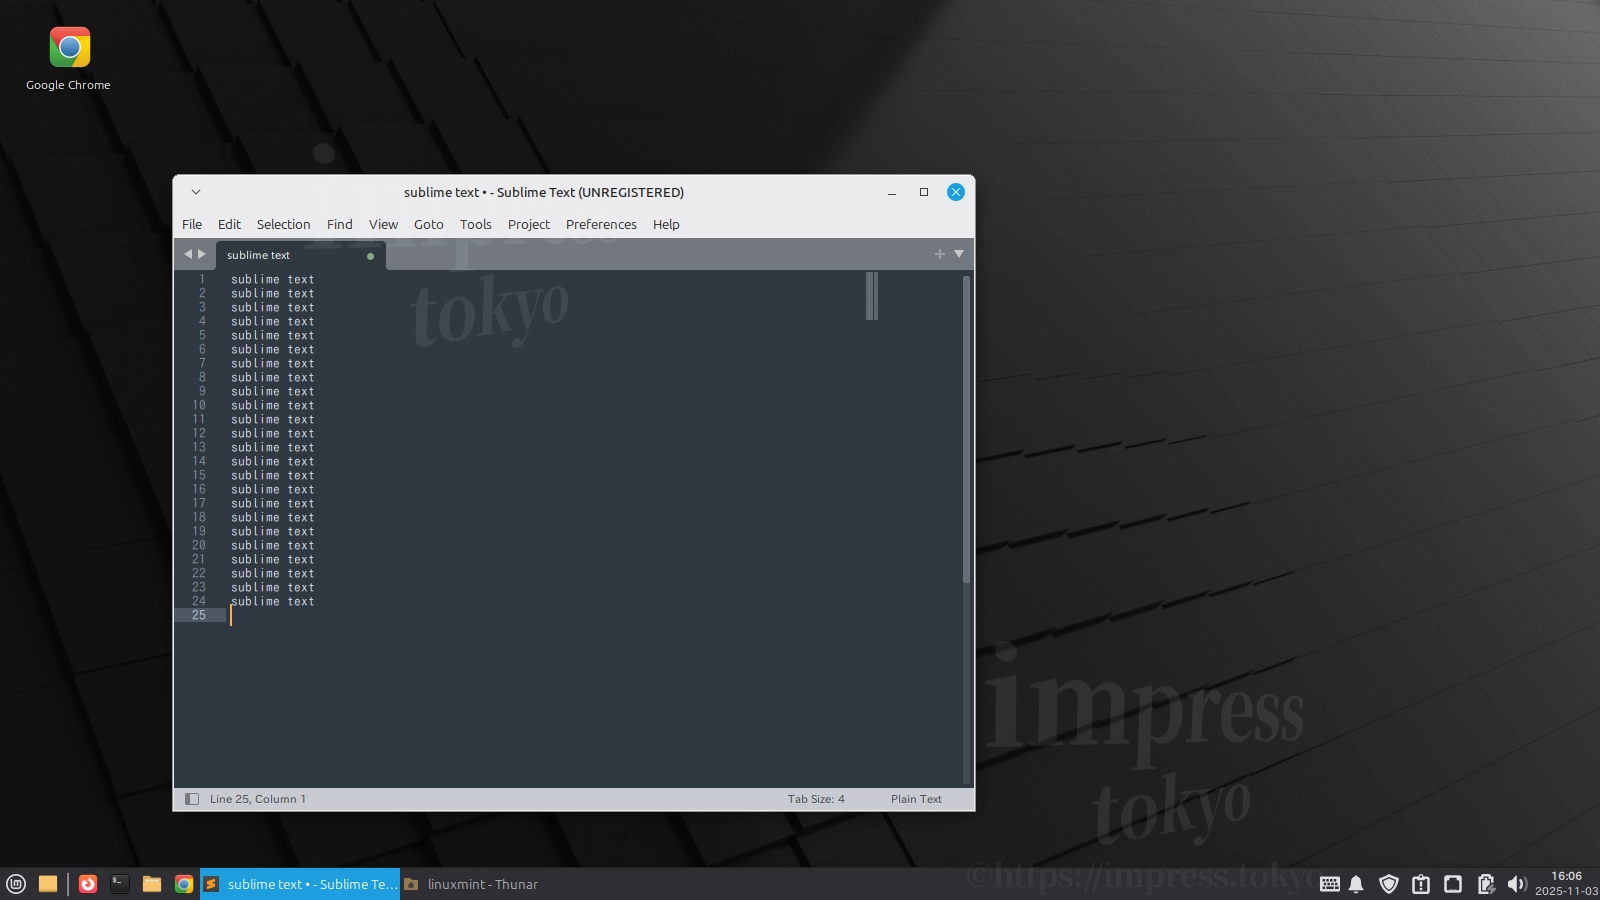Open the Tools menu
This screenshot has width=1600, height=900.
[475, 224]
